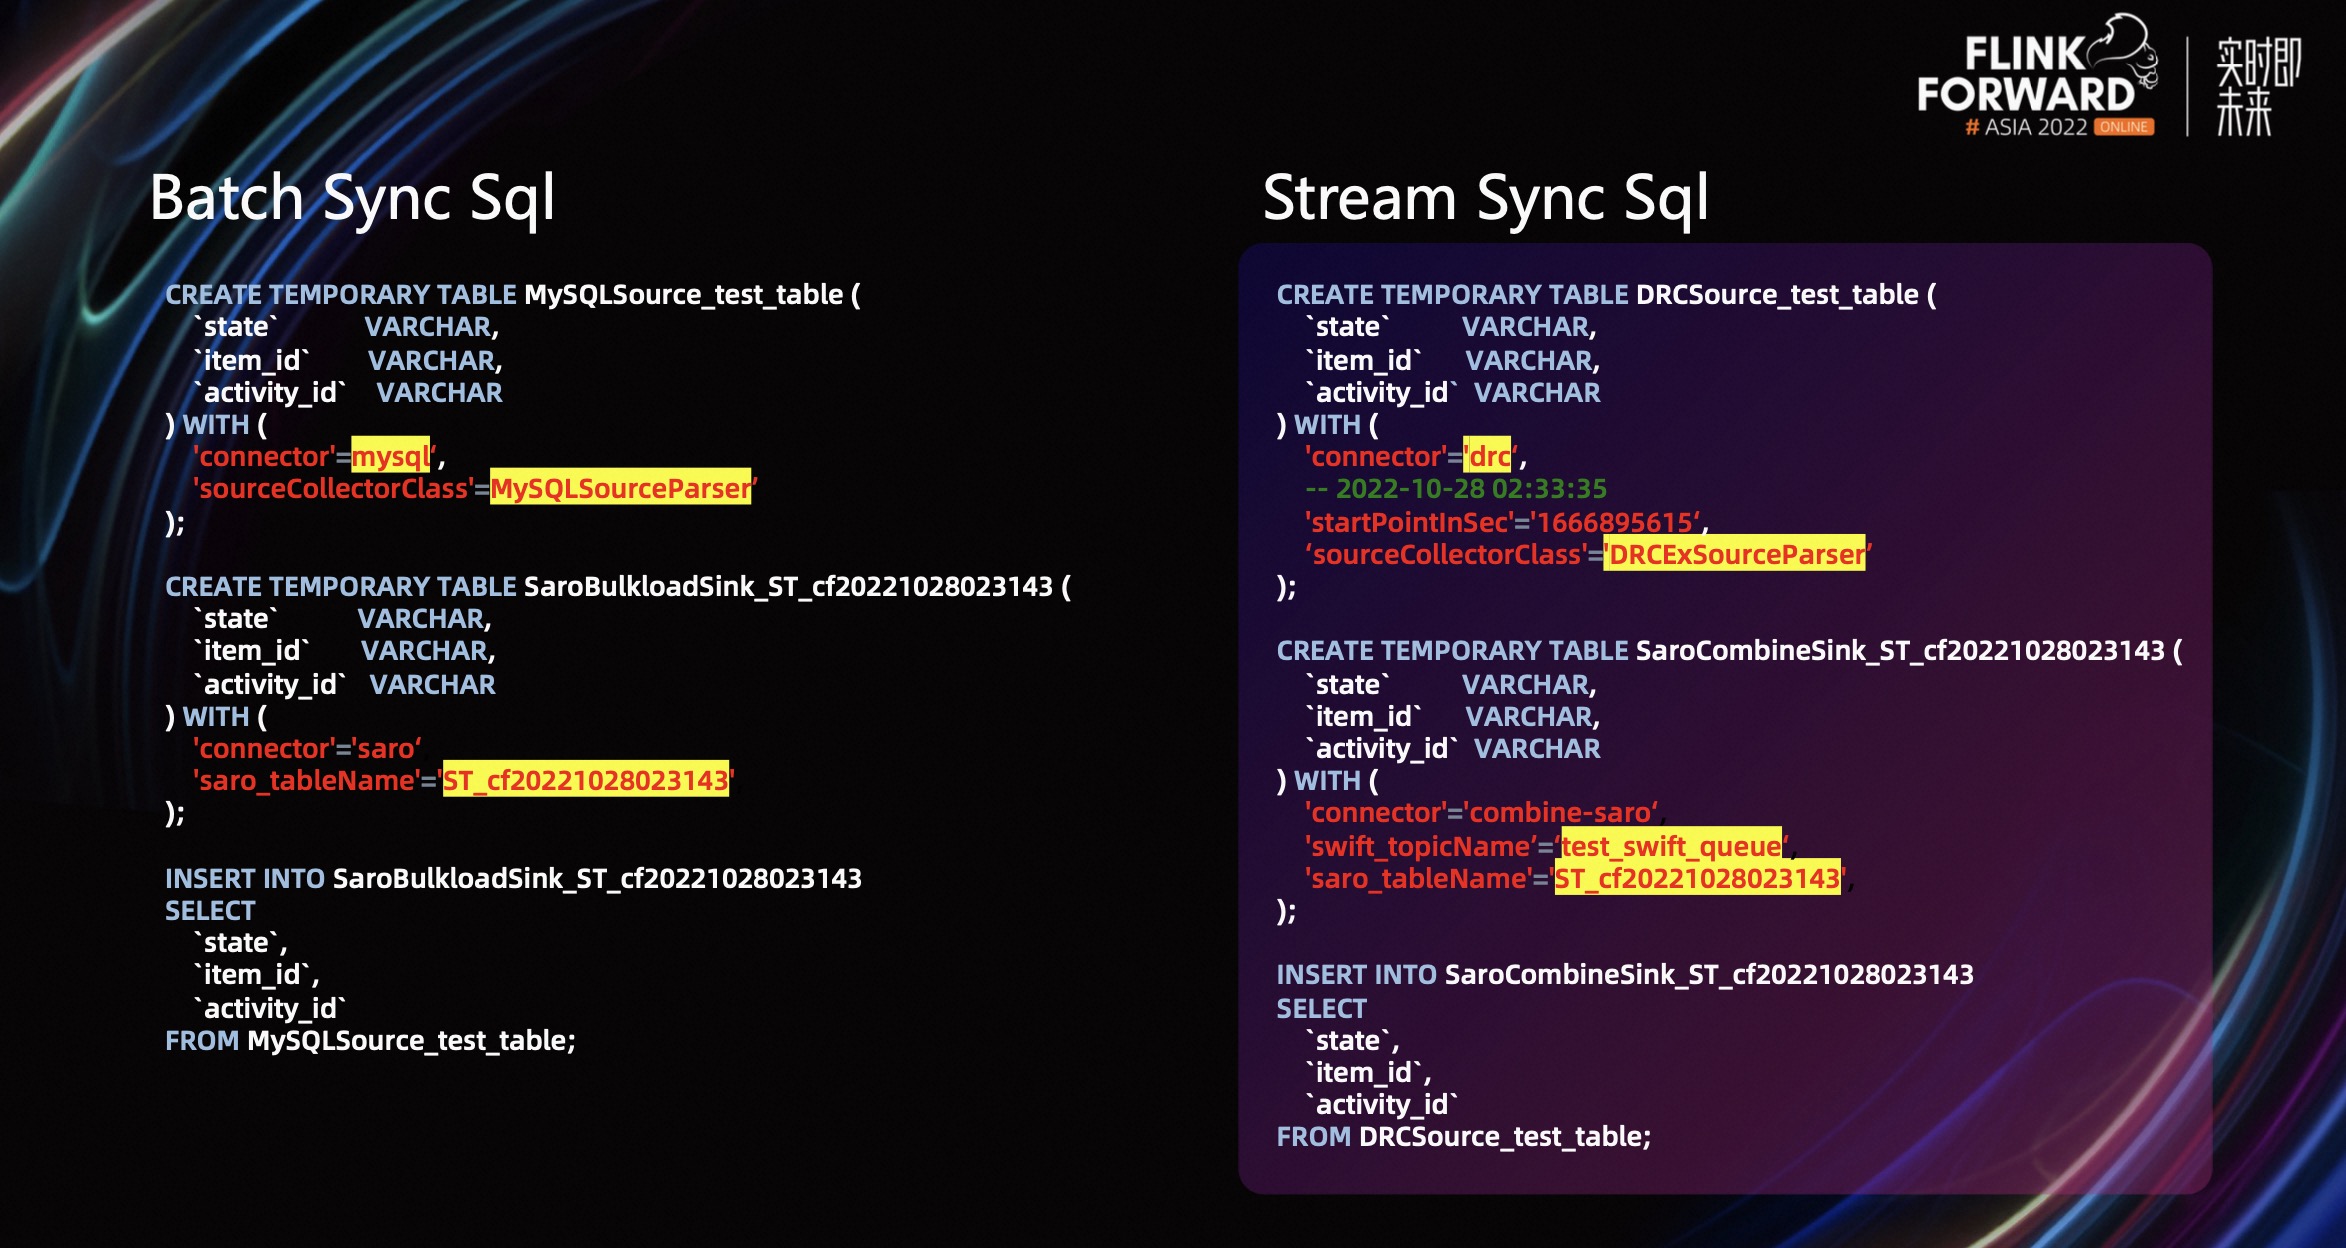Viewport: 2346px width, 1248px height.
Task: Click the highlighted saro_tableName value in Batch Sql
Action: click(x=586, y=780)
